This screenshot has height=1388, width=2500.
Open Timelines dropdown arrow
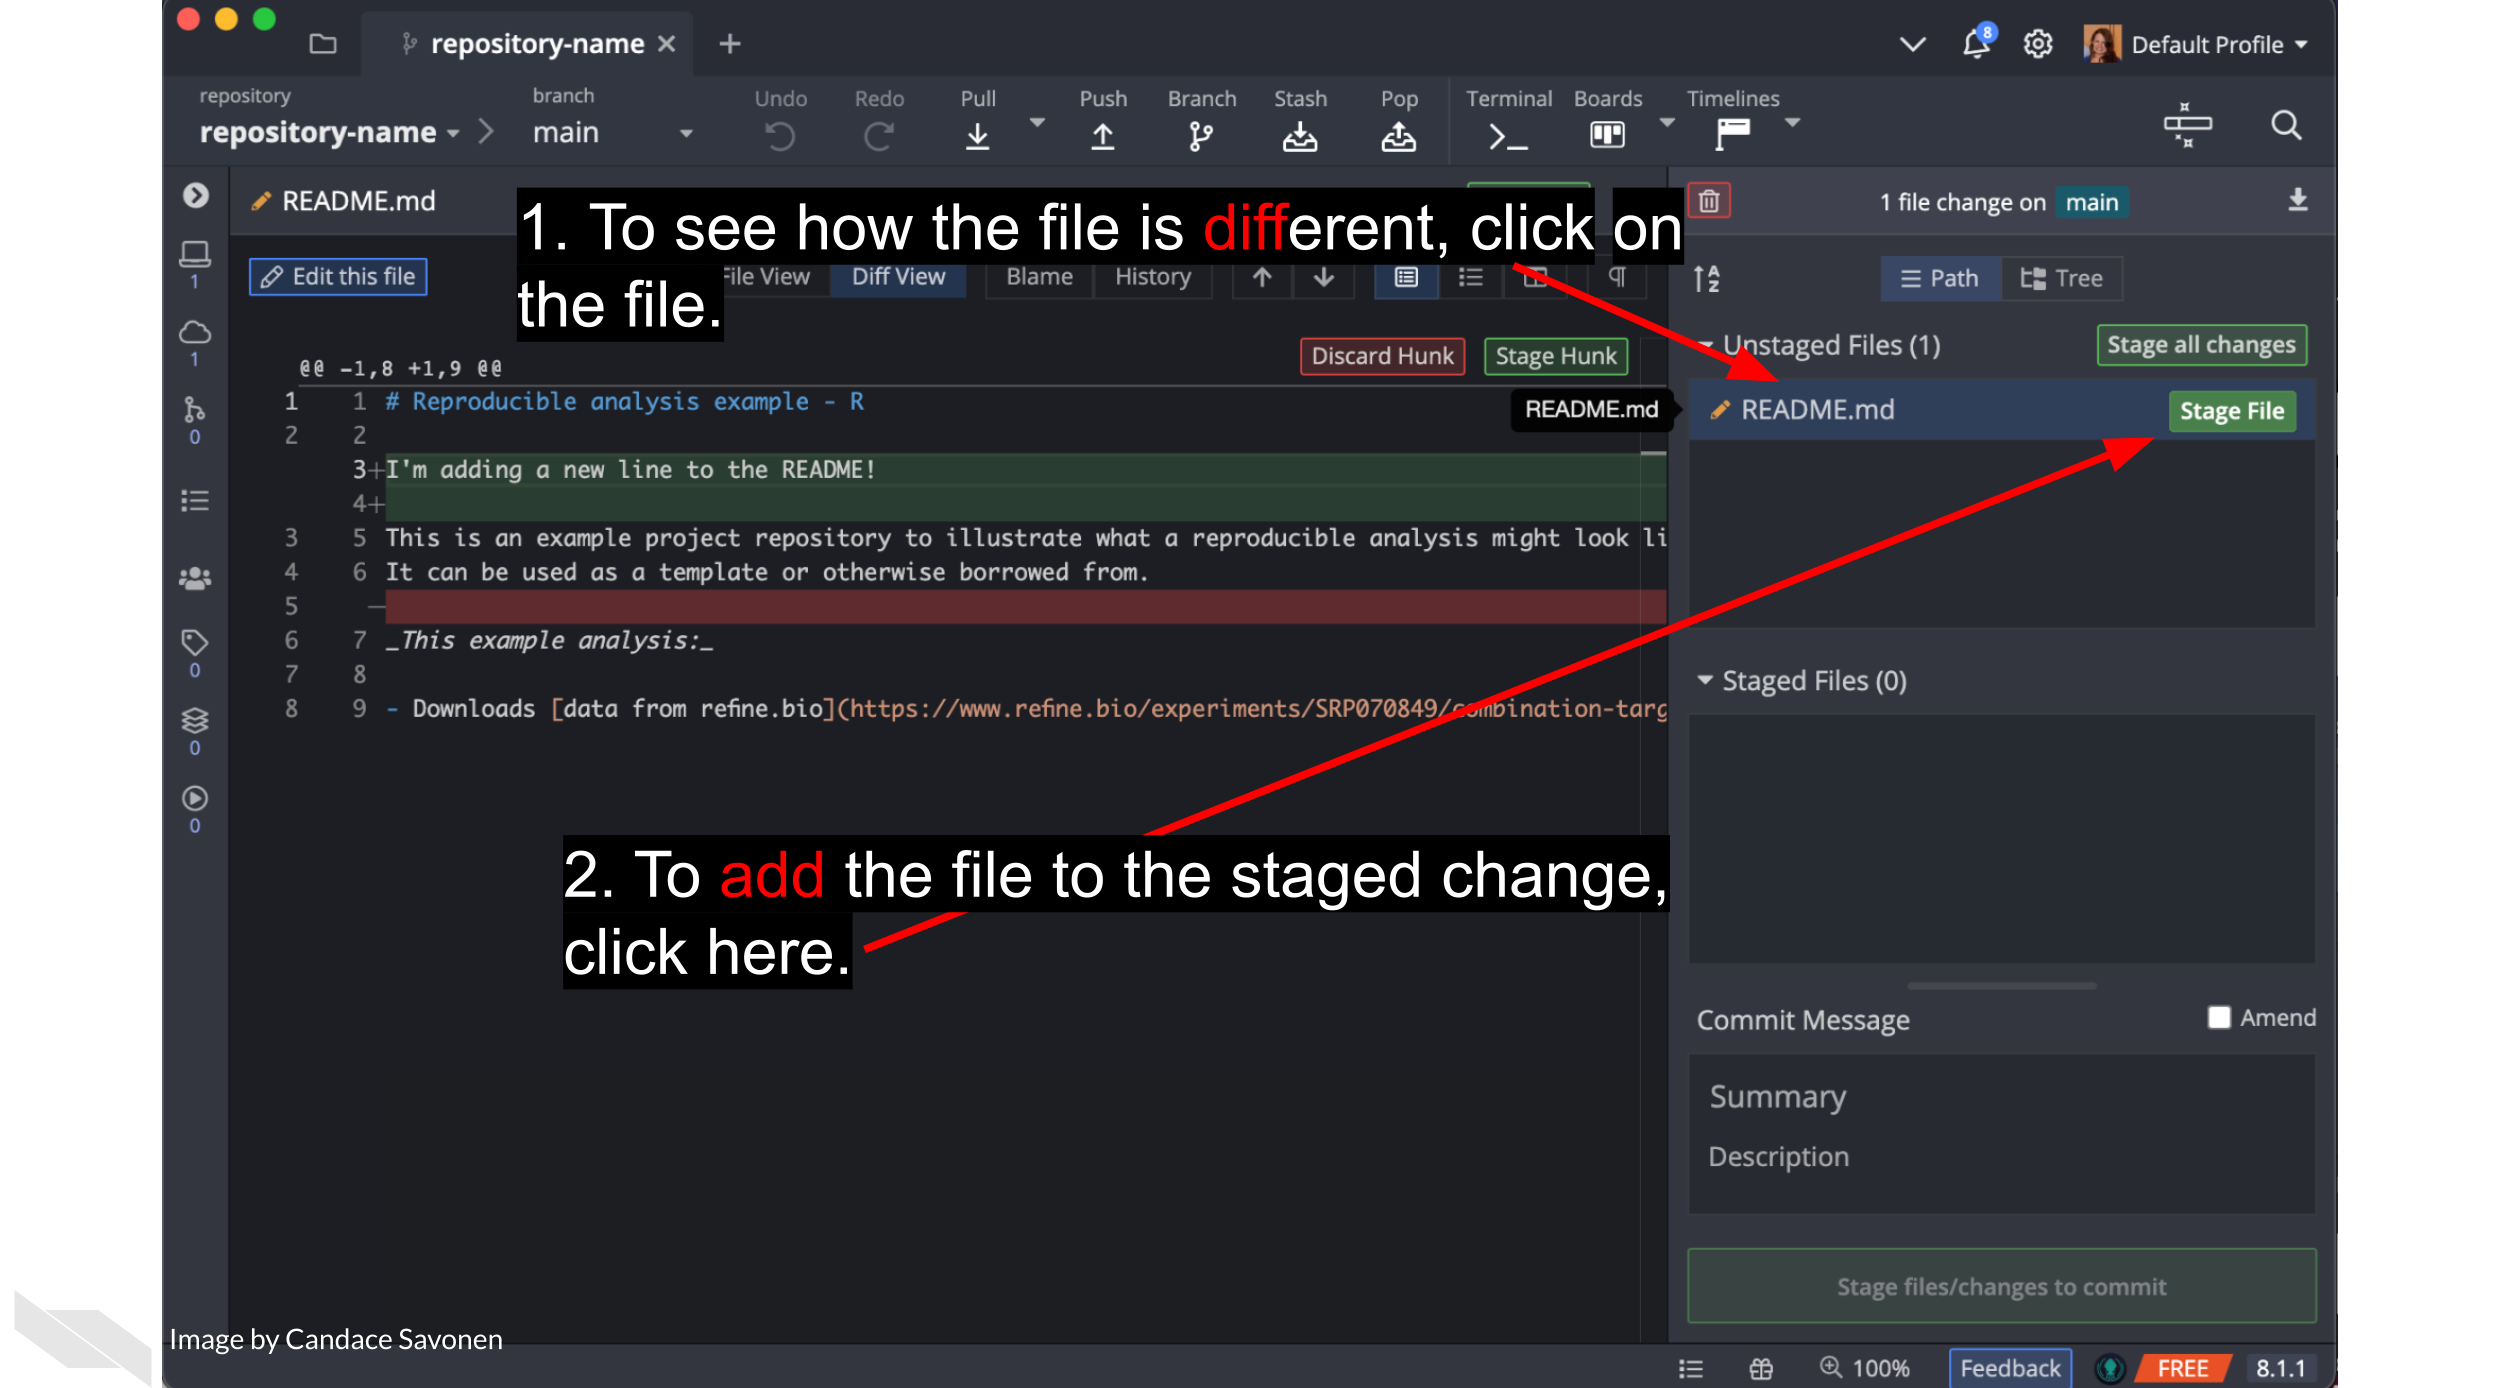click(1792, 122)
